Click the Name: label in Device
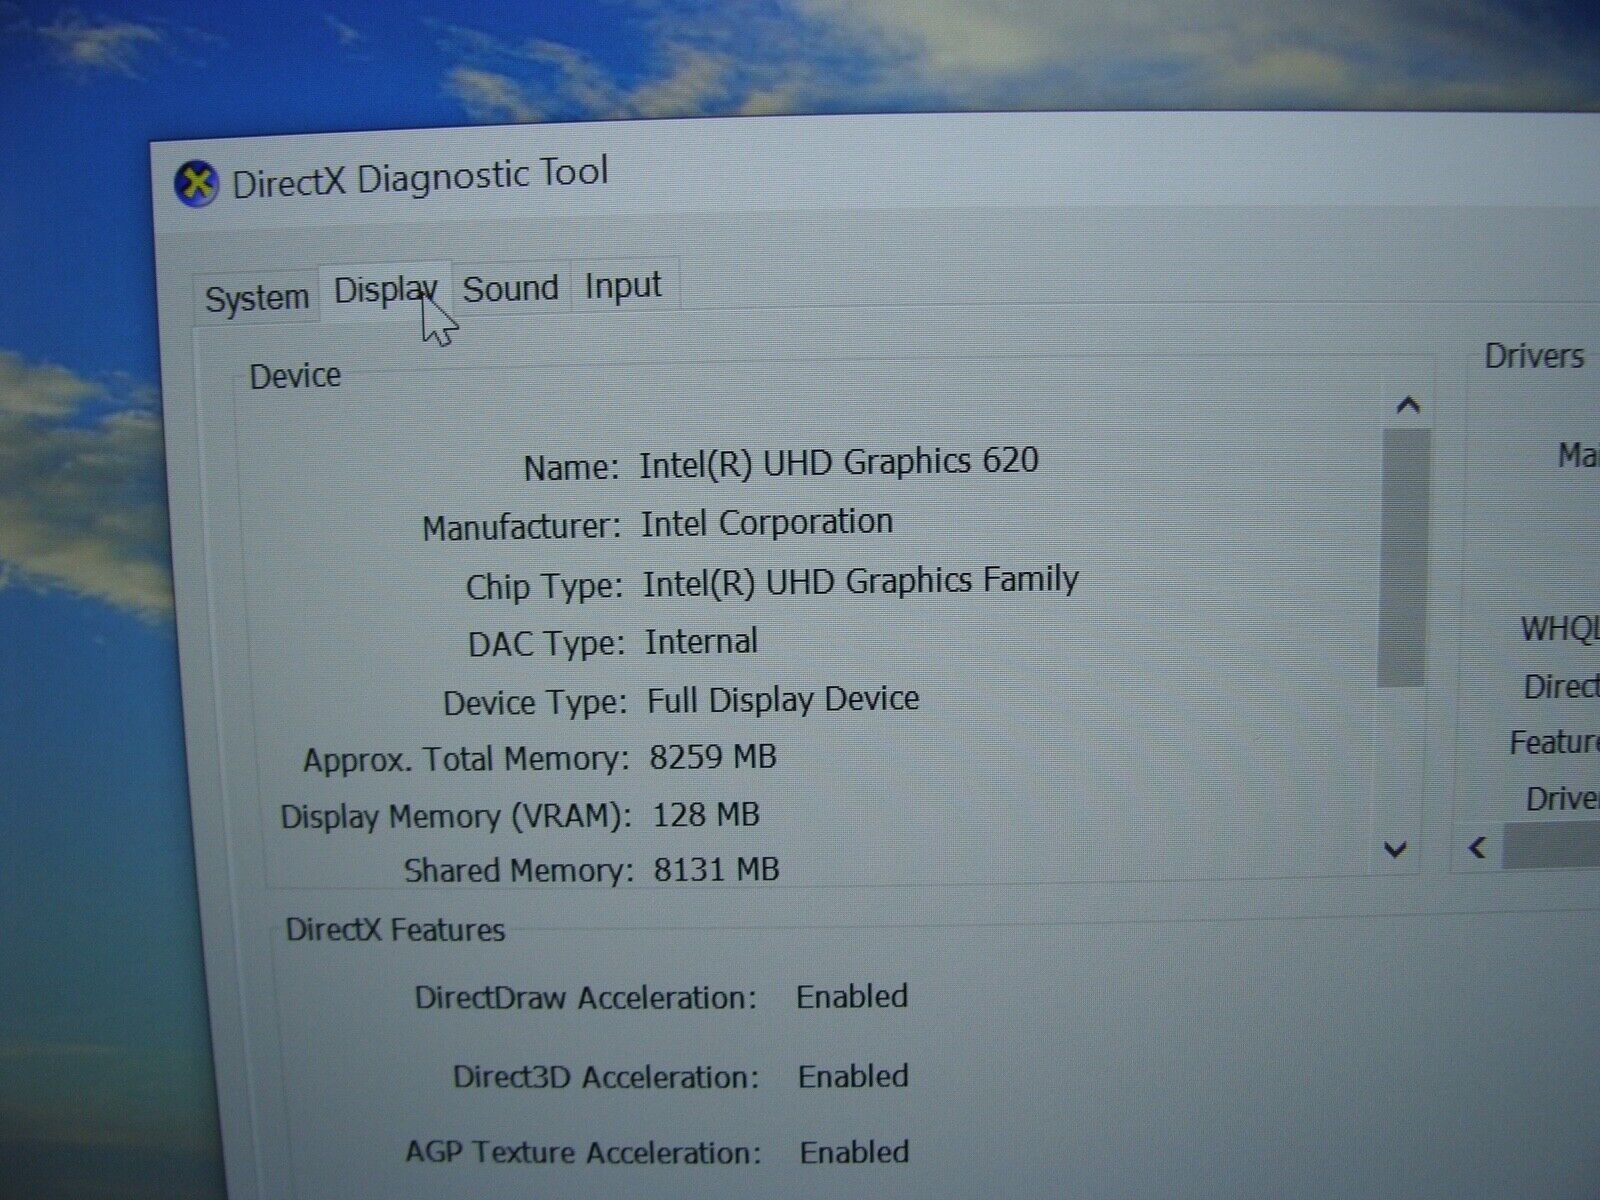This screenshot has width=1600, height=1200. 572,468
